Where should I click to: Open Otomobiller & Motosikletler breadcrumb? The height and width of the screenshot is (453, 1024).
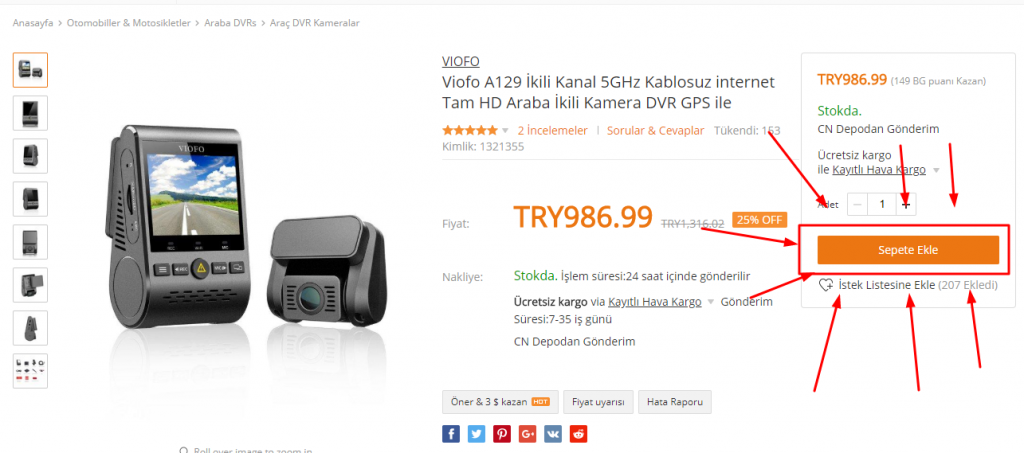click(x=129, y=23)
